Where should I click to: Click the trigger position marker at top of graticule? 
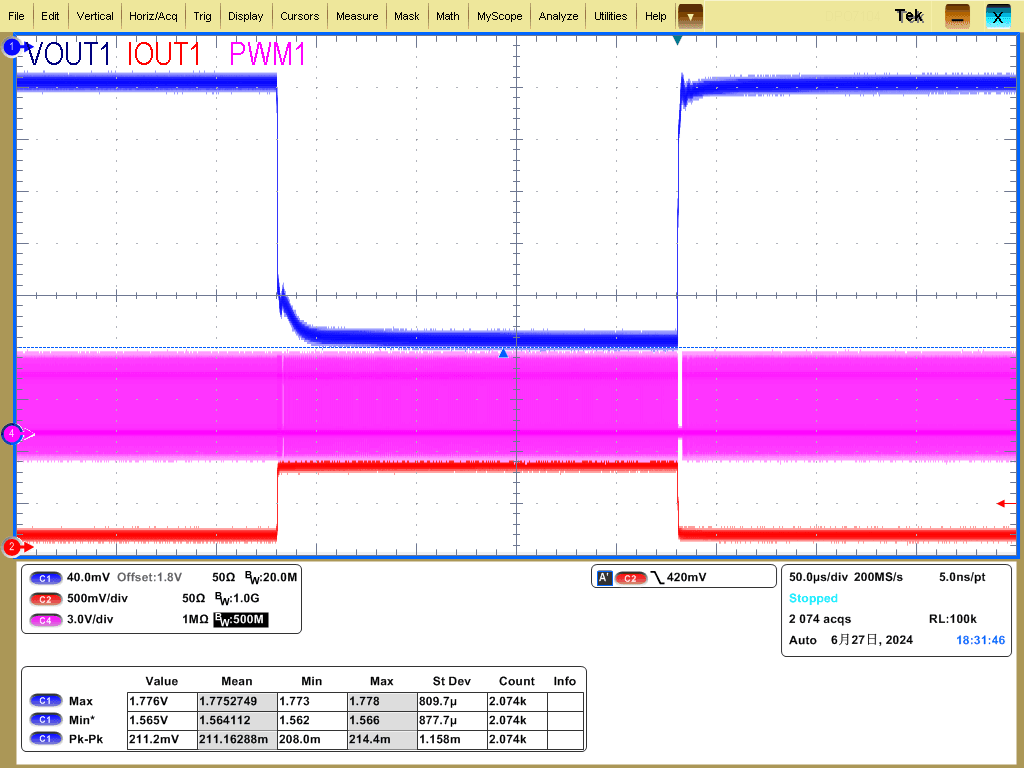(x=677, y=40)
